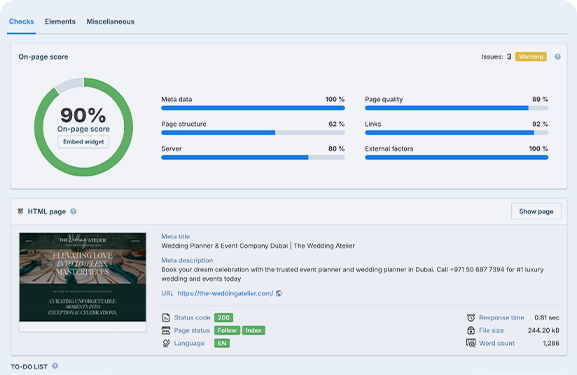The image size is (577, 375).
Task: Click the Index badge
Action: 253,330
